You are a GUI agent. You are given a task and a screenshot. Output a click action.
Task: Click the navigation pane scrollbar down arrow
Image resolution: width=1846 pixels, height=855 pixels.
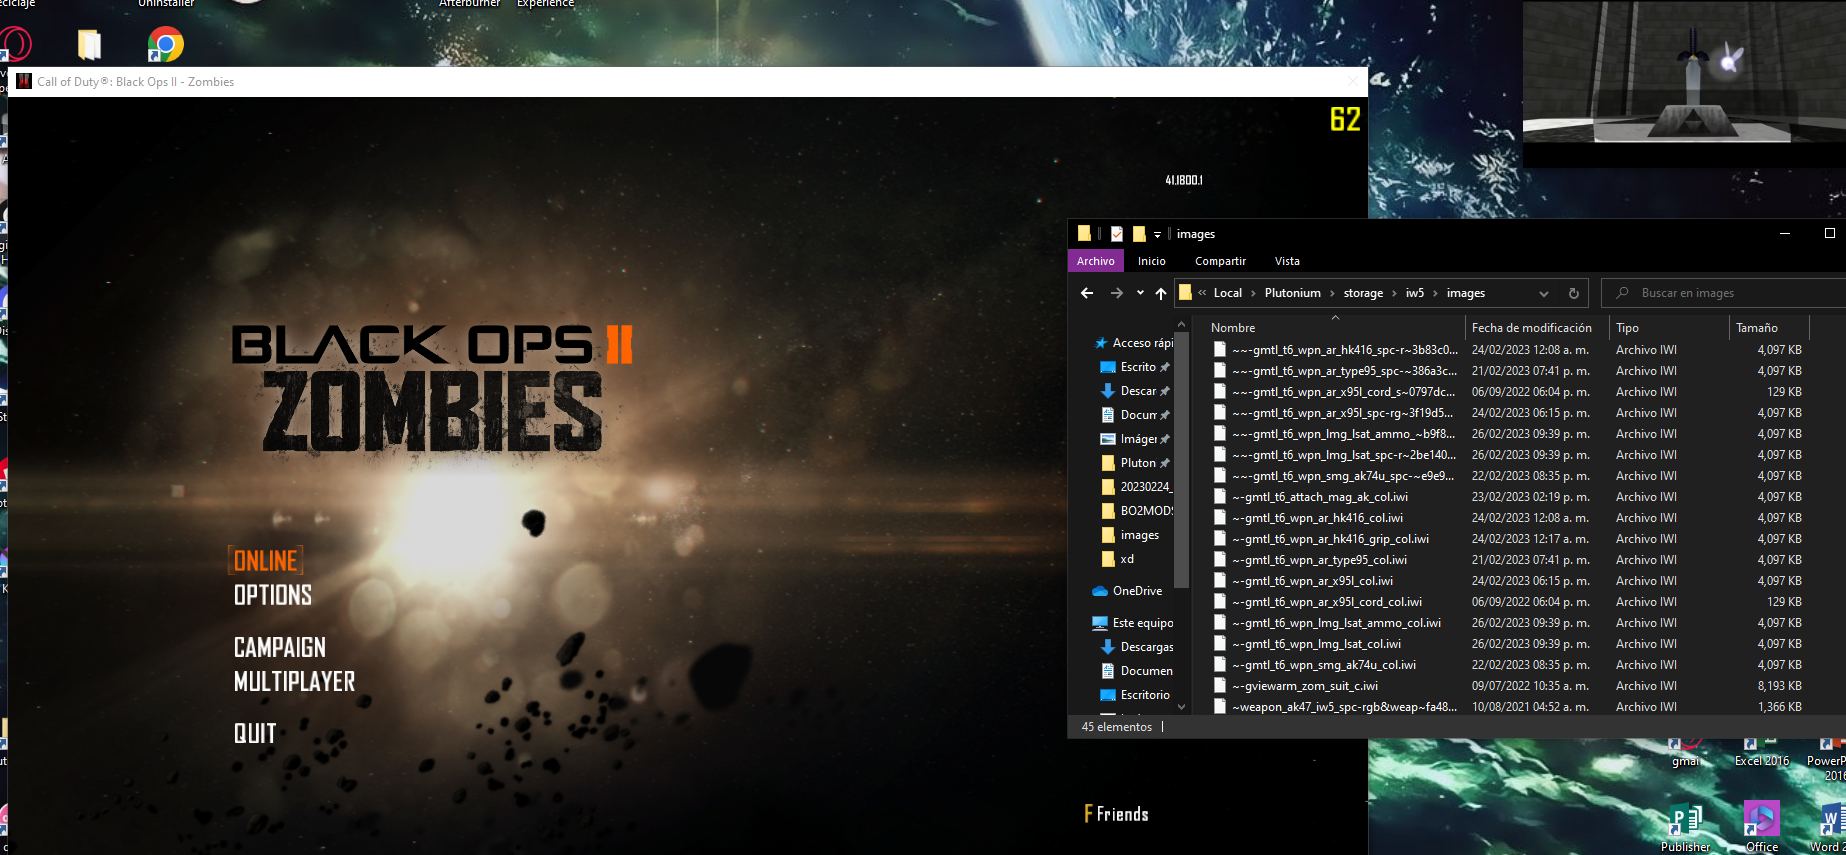(1181, 706)
